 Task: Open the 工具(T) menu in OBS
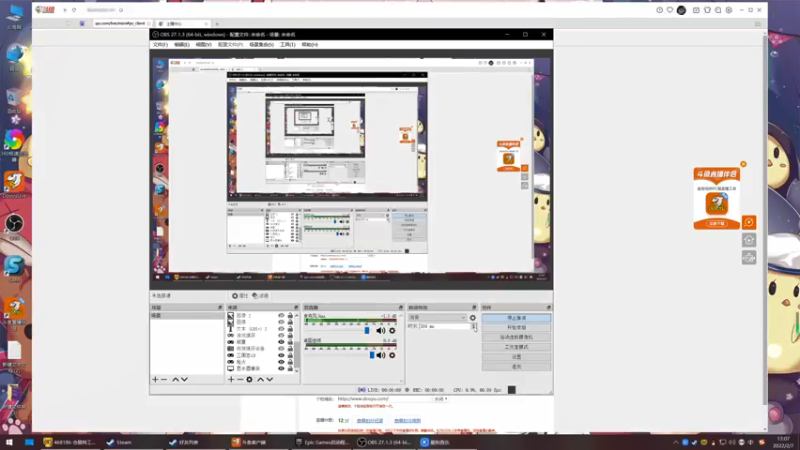click(287, 45)
